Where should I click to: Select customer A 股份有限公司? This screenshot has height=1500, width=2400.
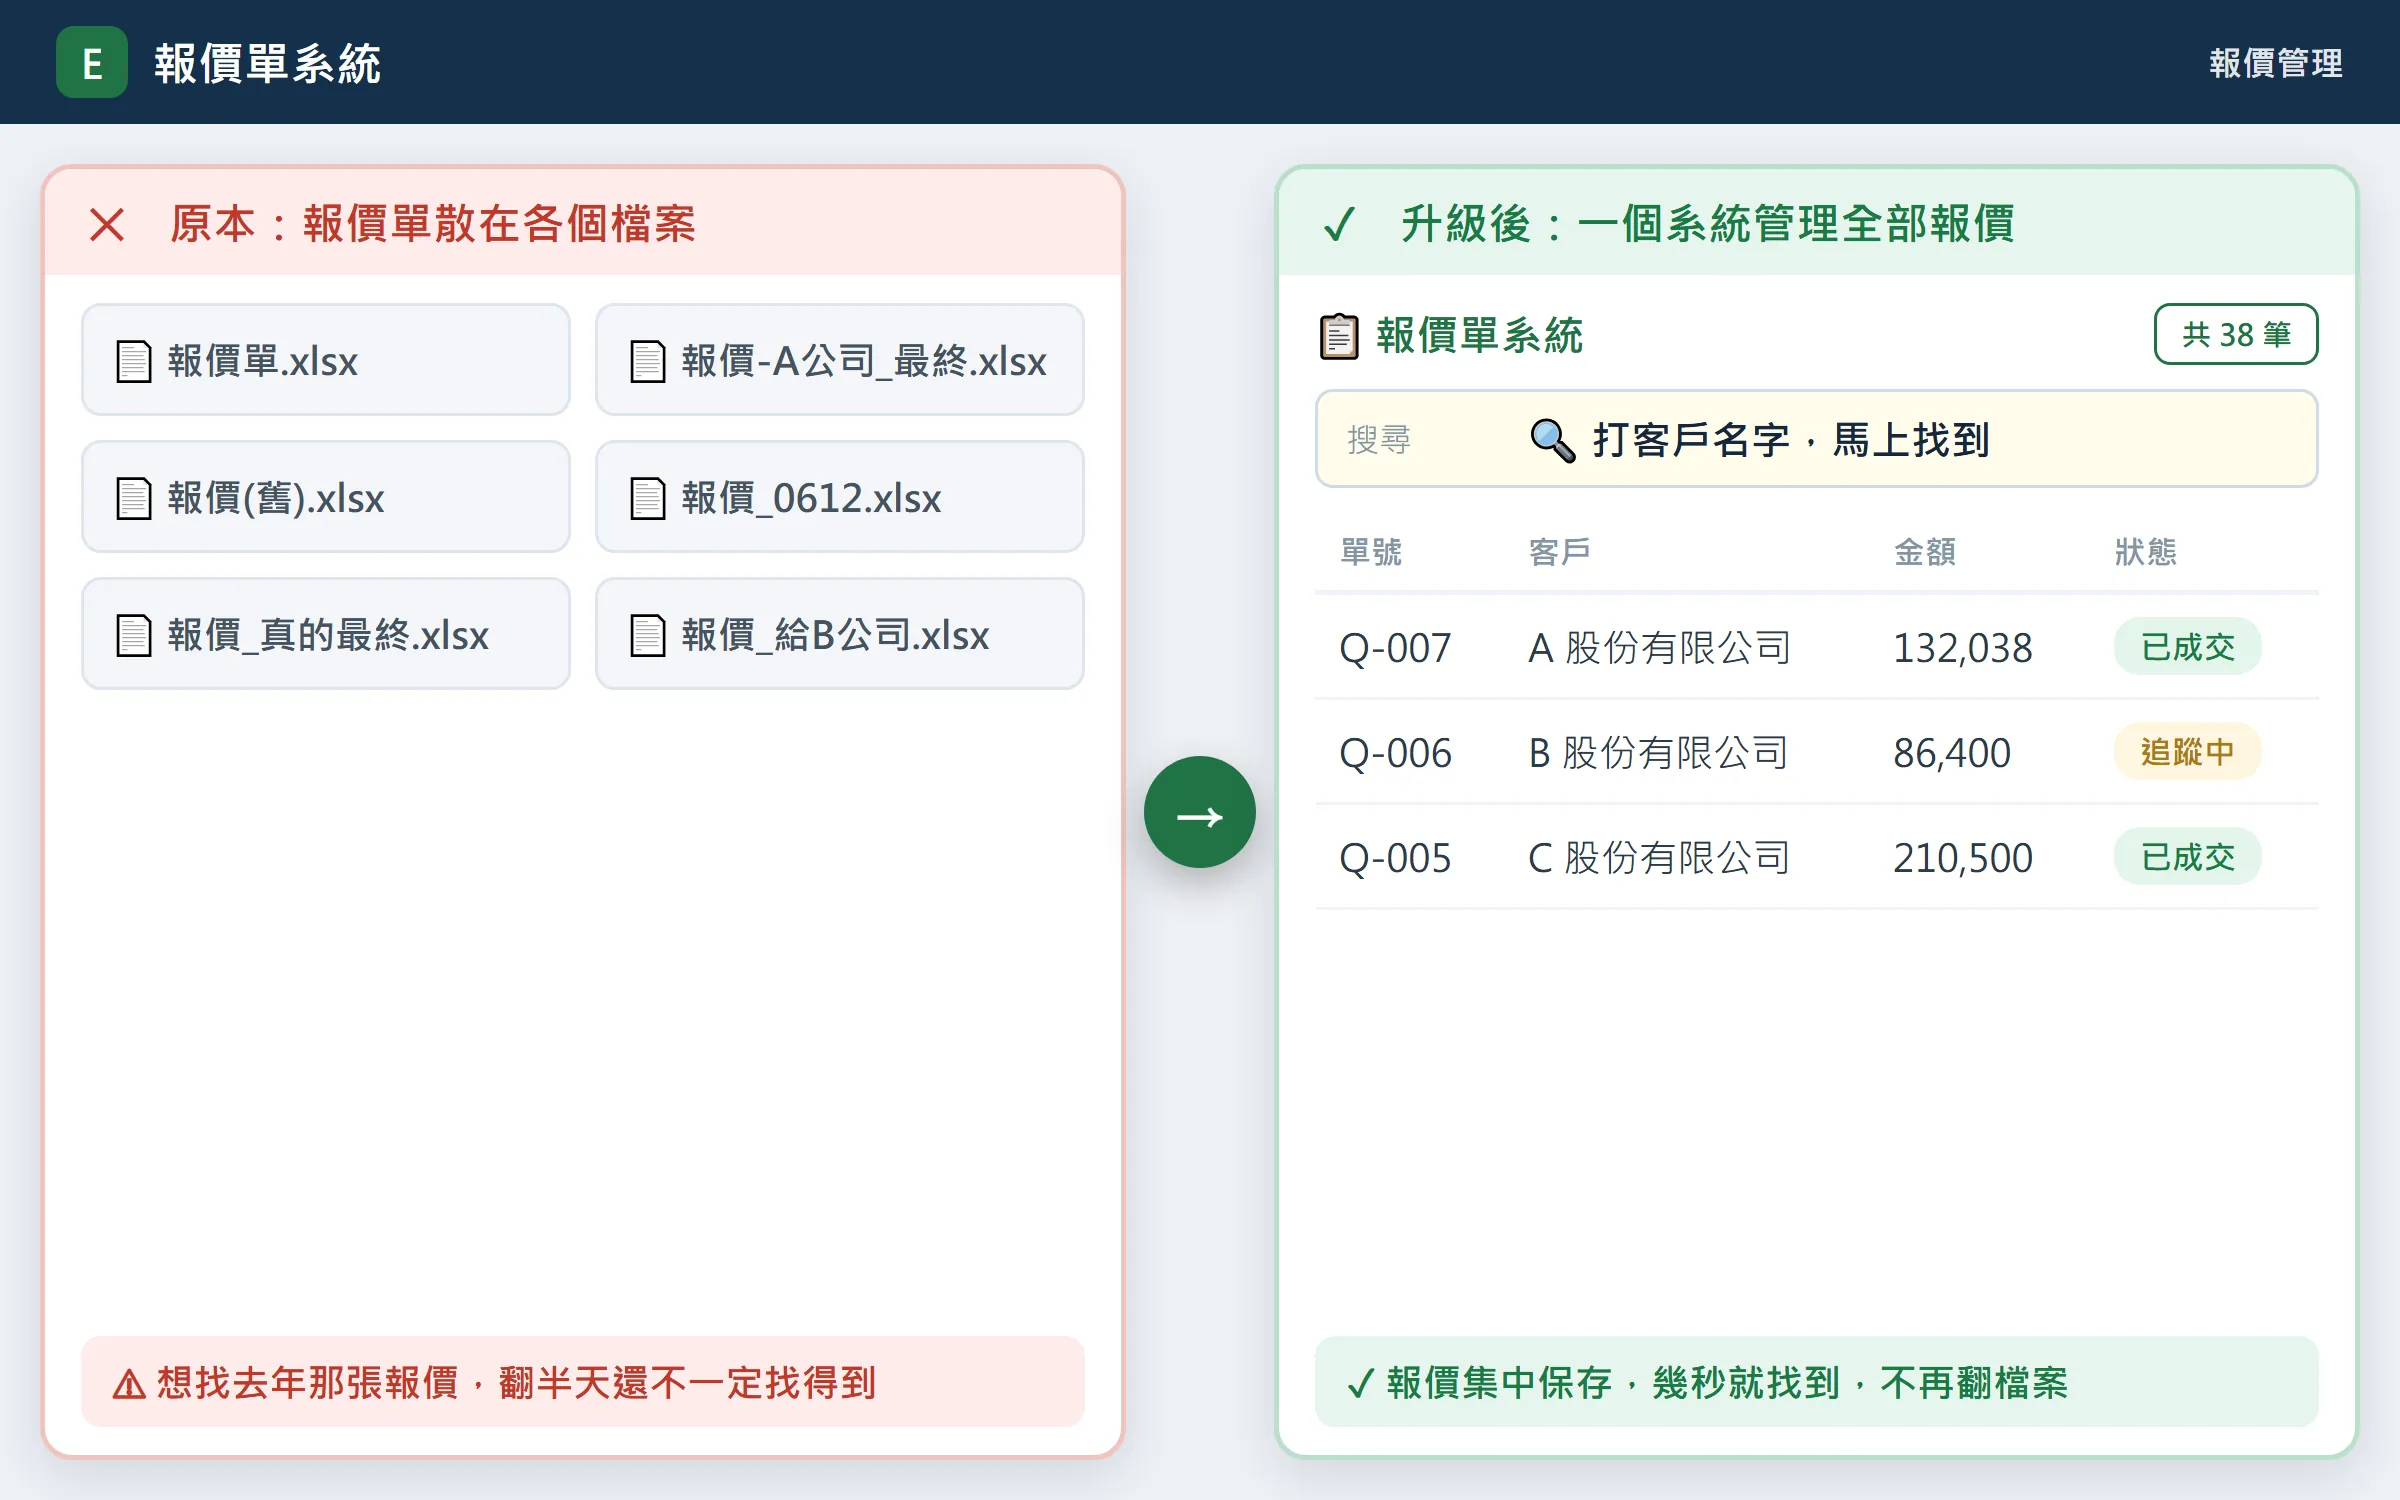1660,648
